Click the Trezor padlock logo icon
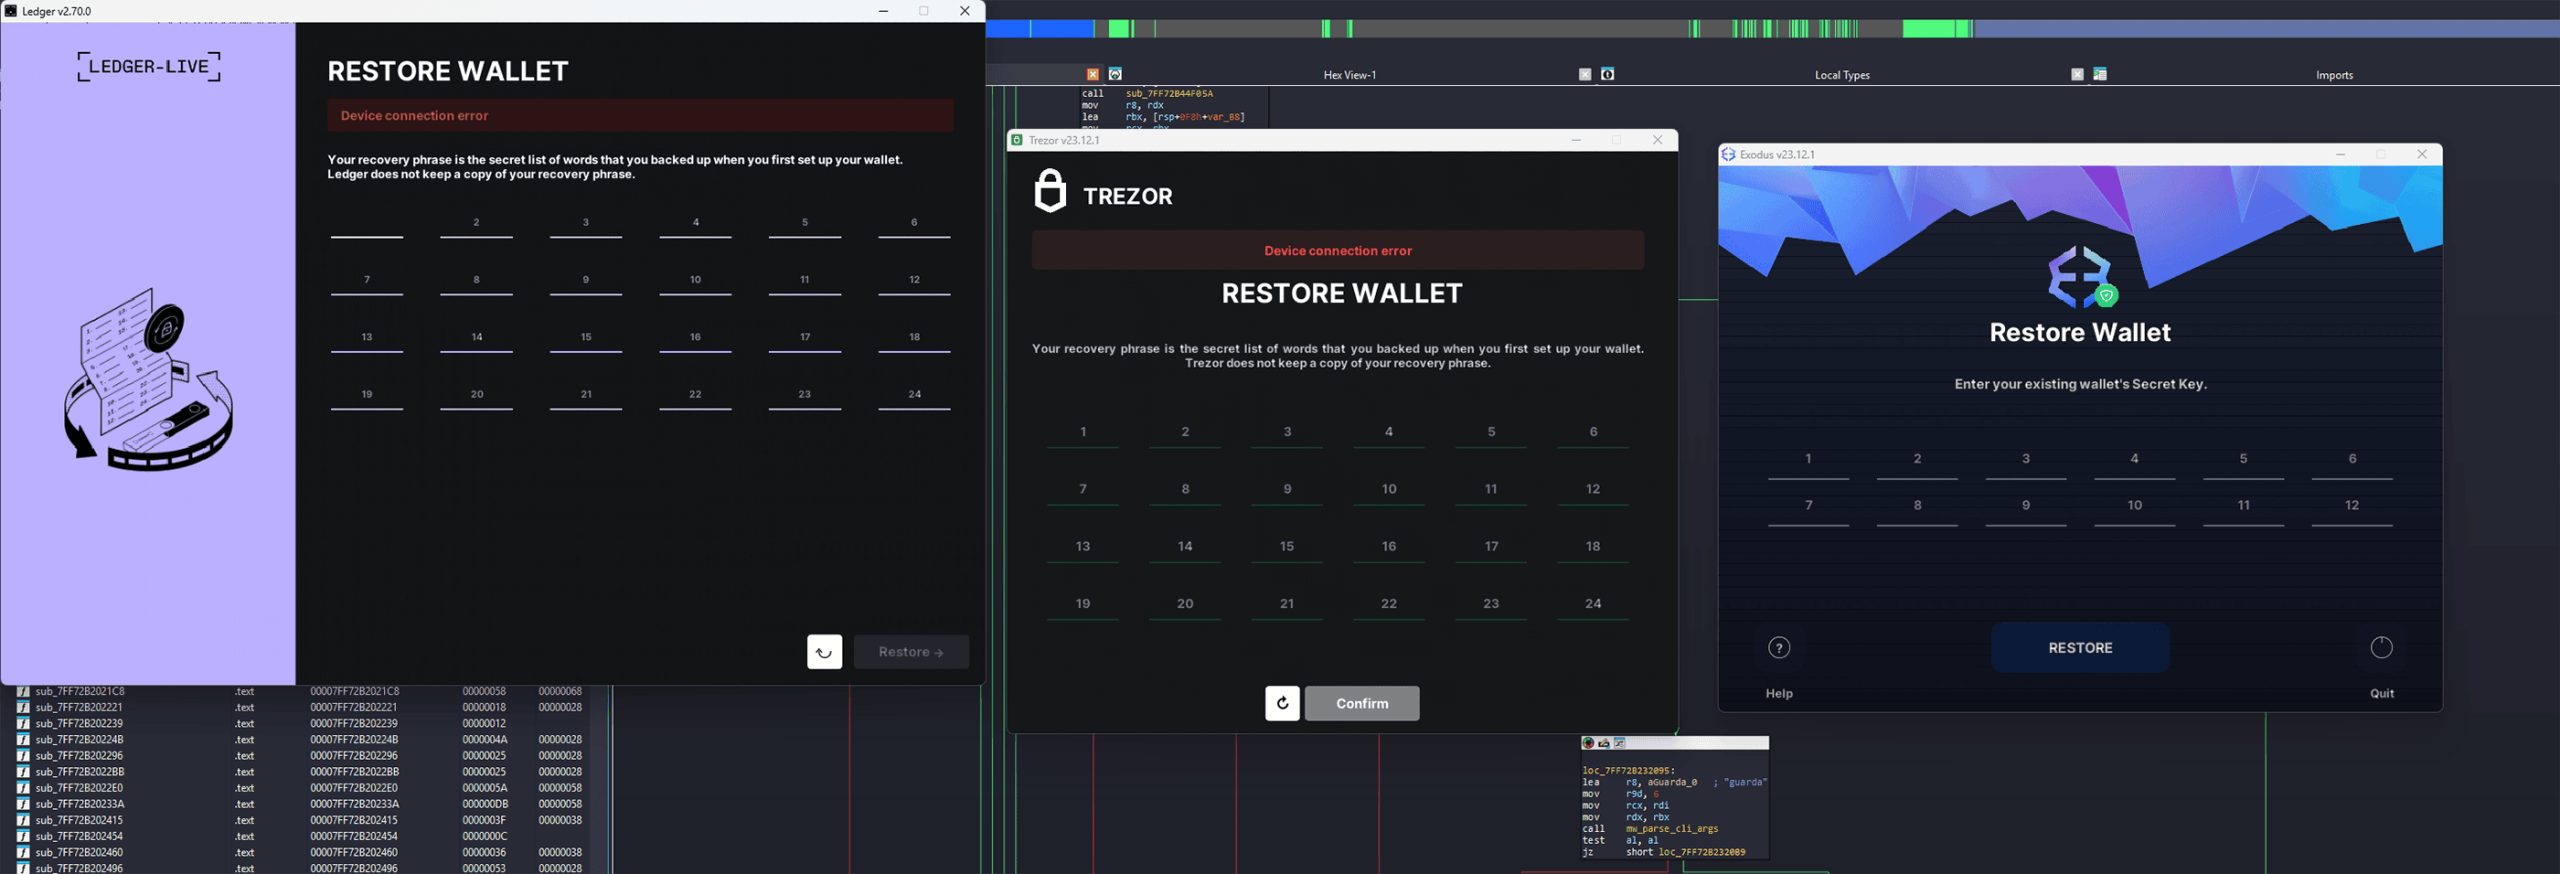Viewport: 2560px width, 874px height. click(1050, 190)
